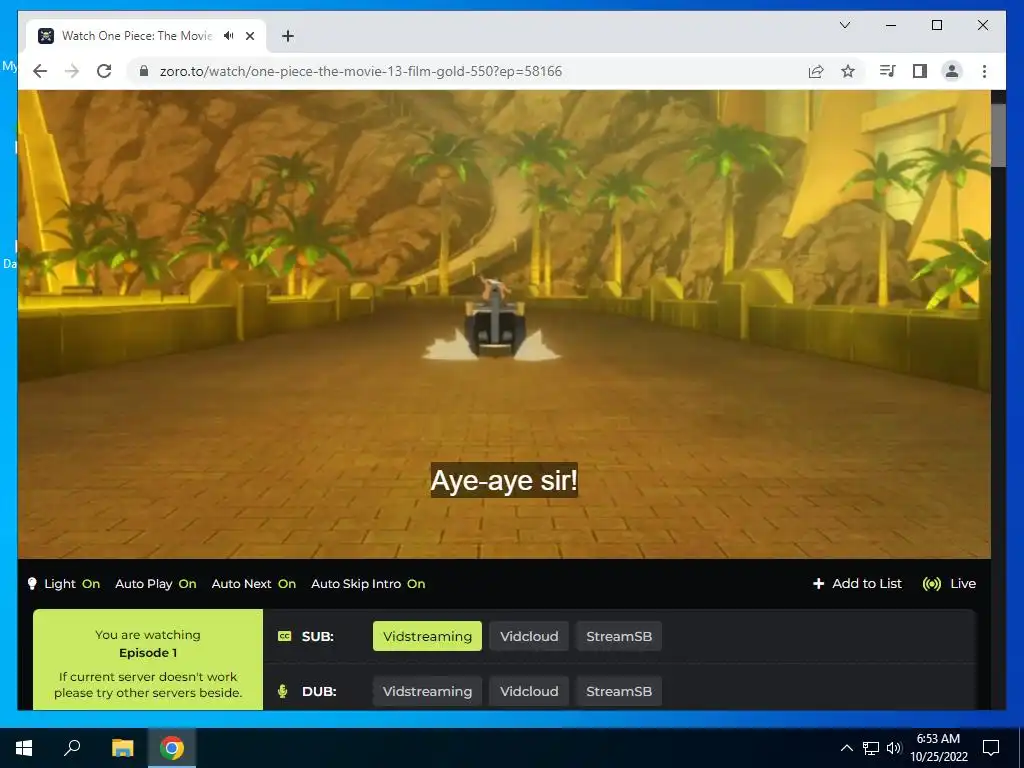Go back to the previous page
This screenshot has height=768, width=1024.
(x=40, y=71)
